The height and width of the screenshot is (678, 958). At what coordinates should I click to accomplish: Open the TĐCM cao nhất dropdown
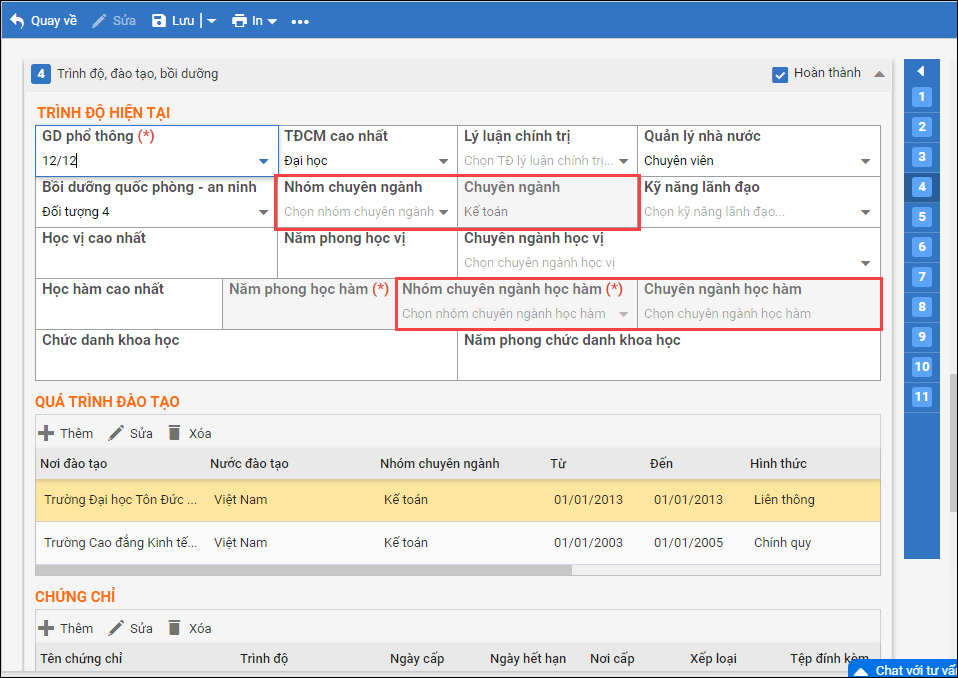[x=444, y=161]
